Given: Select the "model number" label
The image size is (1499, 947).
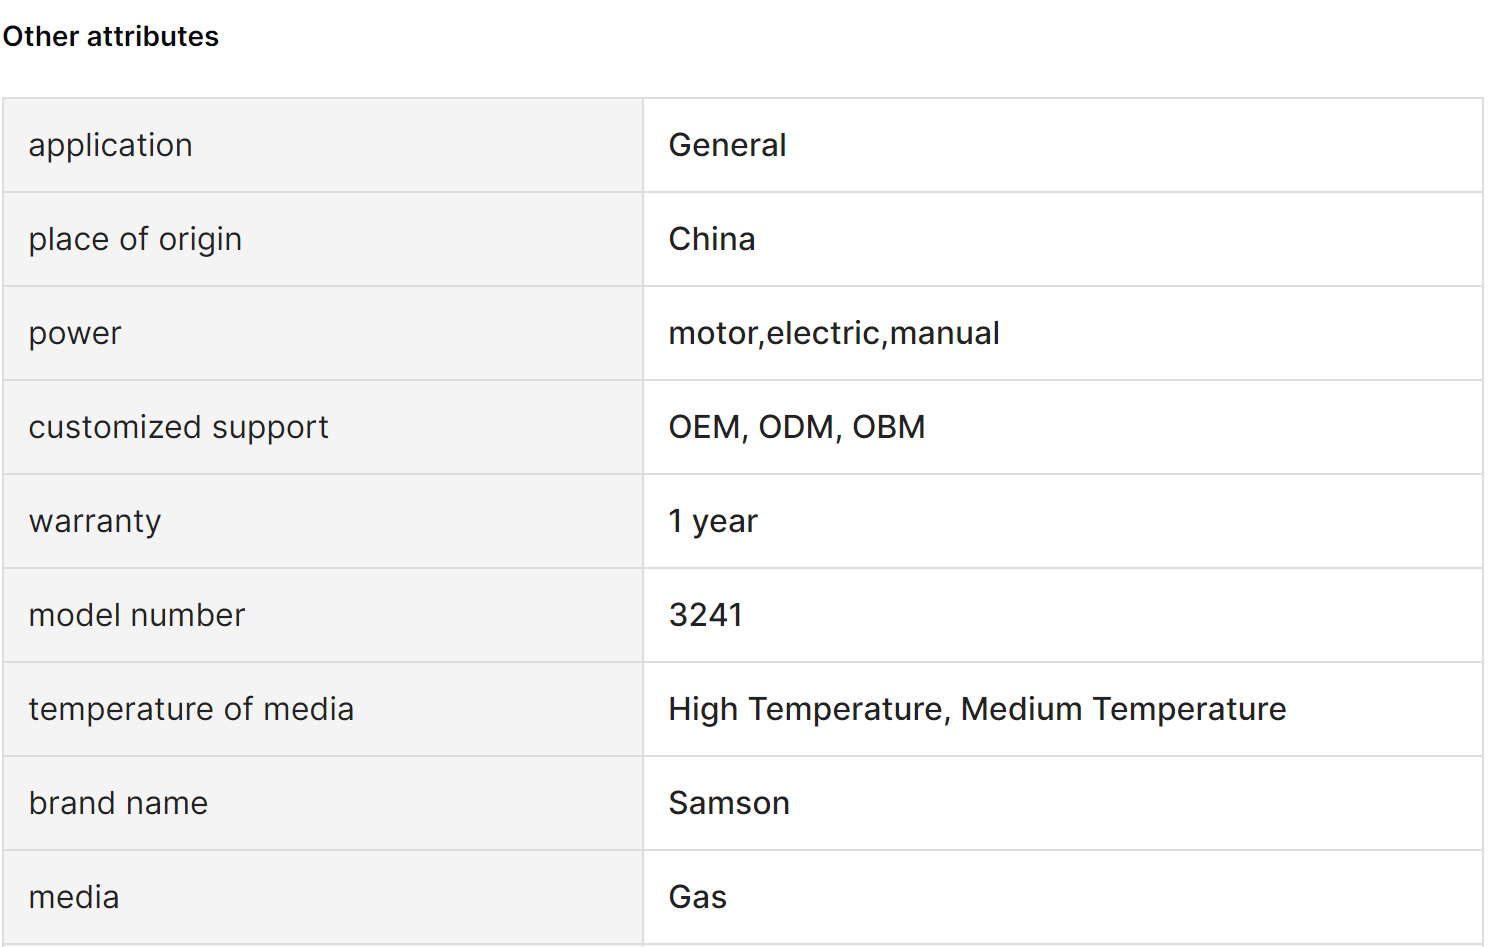Looking at the screenshot, I should 137,616.
